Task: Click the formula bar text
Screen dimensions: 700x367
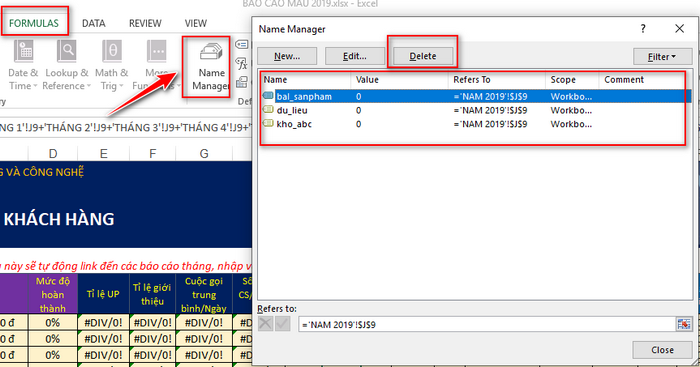Action: tap(126, 128)
